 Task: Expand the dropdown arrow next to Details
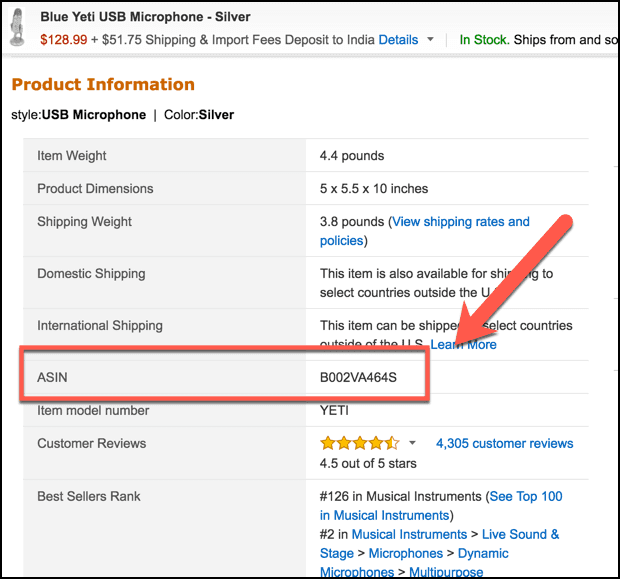click(431, 40)
